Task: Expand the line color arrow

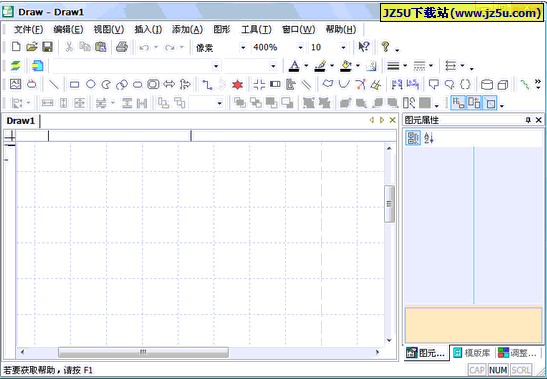Action: pos(332,66)
